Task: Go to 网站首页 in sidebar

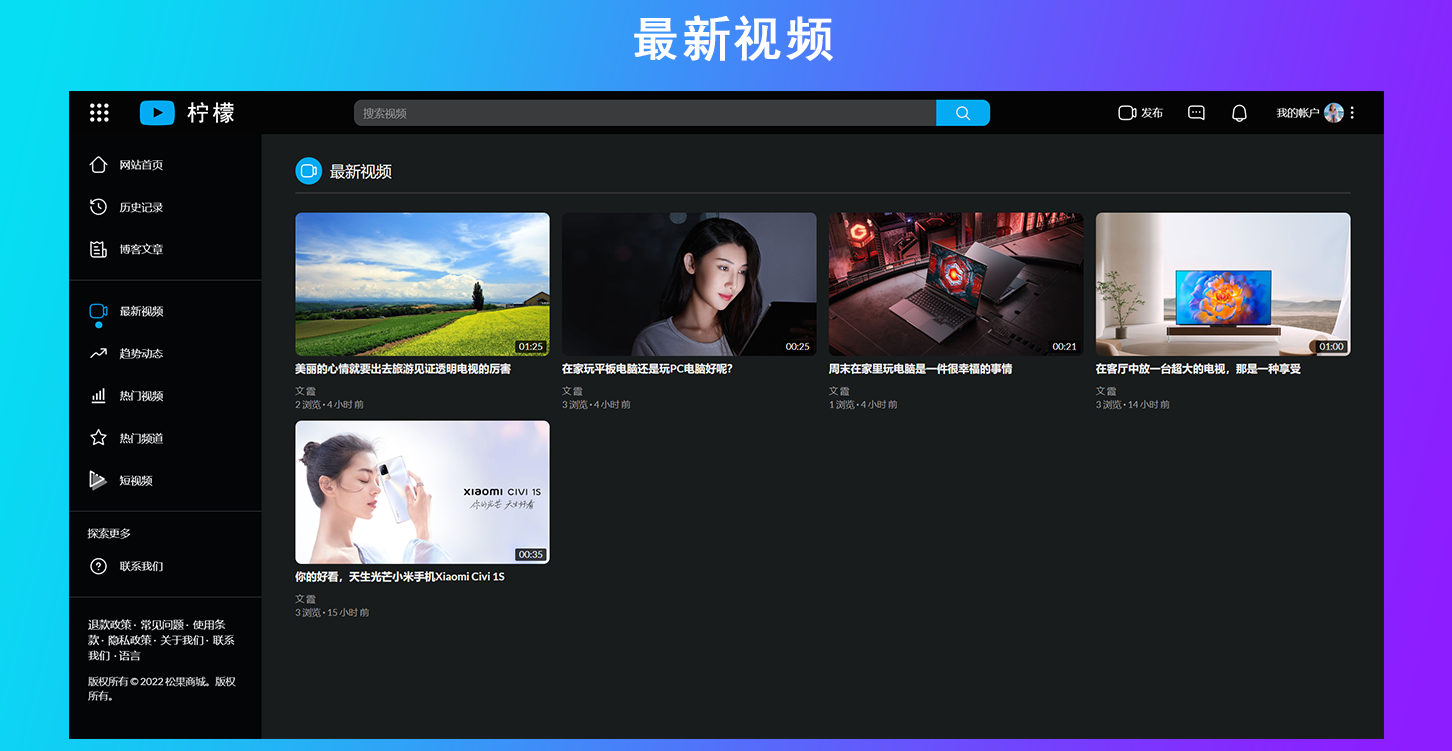Action: 141,165
